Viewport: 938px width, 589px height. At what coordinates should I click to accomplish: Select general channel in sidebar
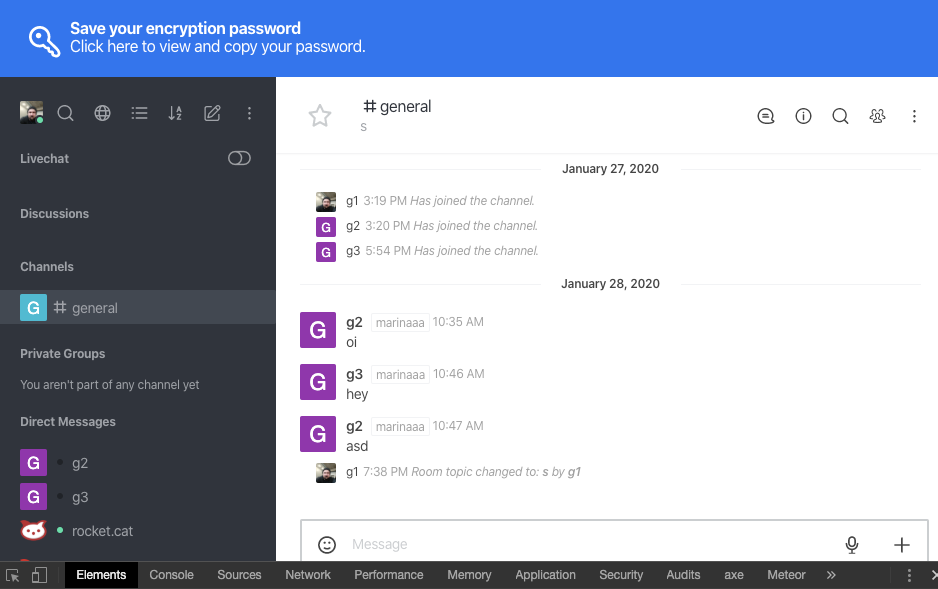point(138,307)
